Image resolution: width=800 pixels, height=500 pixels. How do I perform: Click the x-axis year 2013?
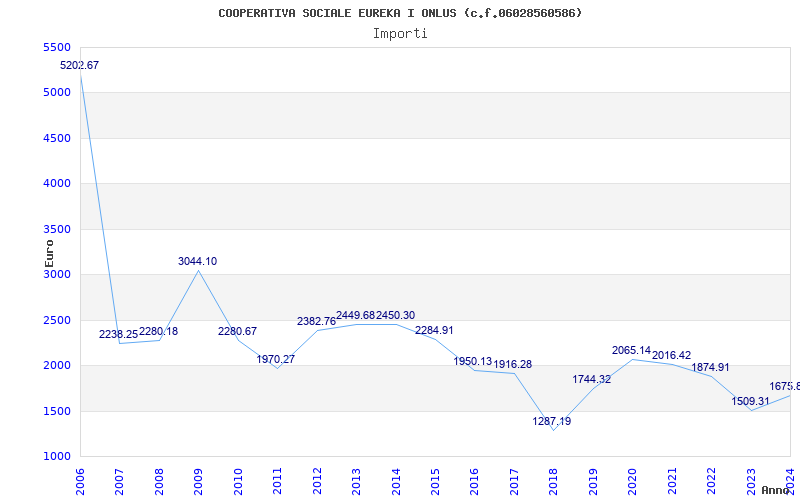pyautogui.click(x=356, y=482)
